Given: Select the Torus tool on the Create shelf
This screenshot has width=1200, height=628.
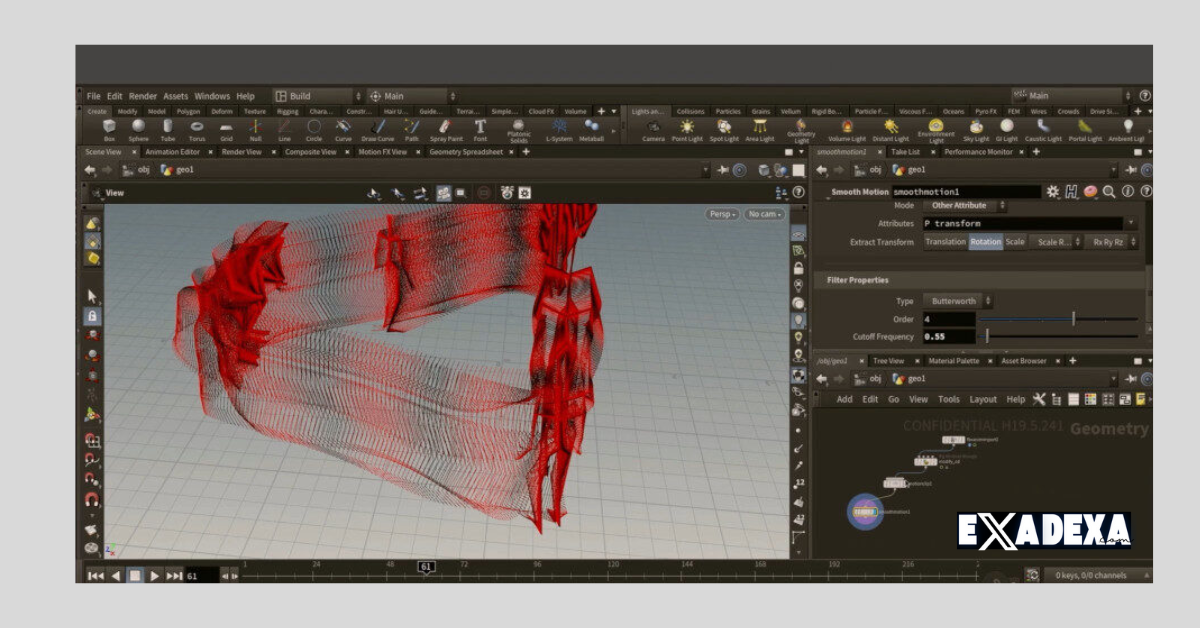Looking at the screenshot, I should tap(195, 127).
